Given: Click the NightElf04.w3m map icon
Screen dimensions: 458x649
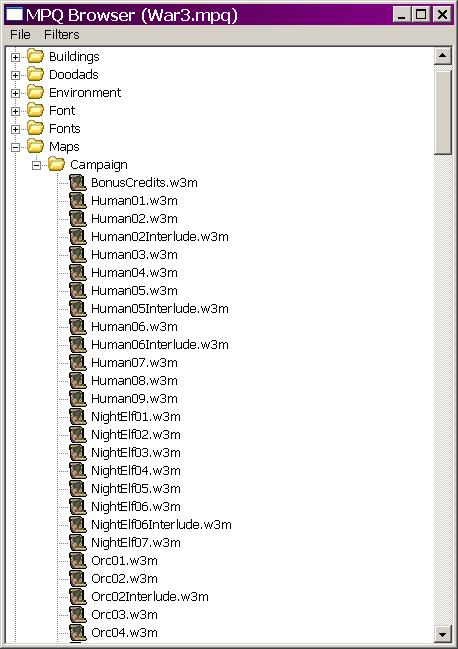Looking at the screenshot, I should pyautogui.click(x=78, y=471).
